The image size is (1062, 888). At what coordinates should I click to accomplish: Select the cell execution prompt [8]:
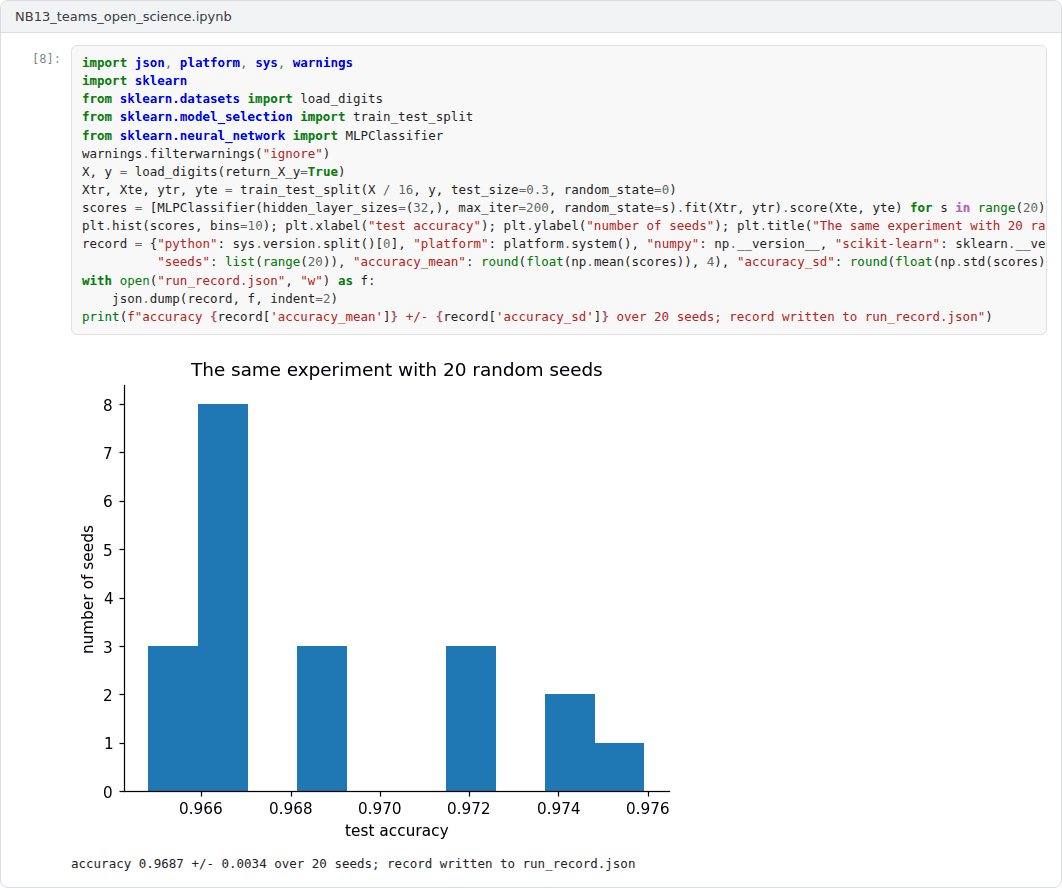[46, 59]
